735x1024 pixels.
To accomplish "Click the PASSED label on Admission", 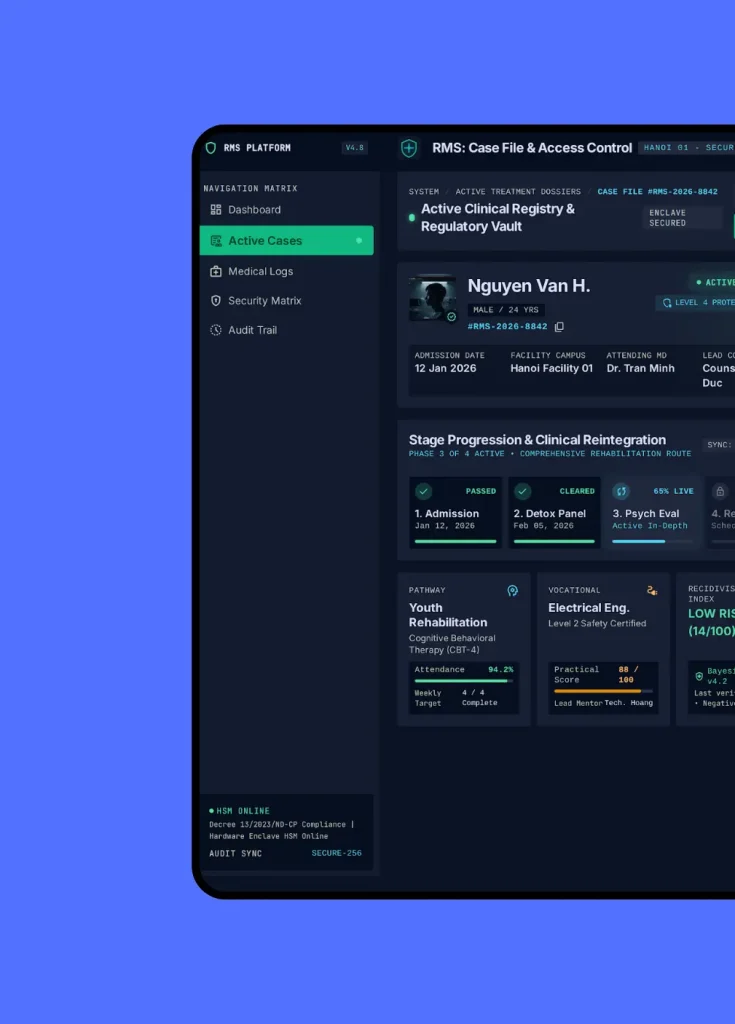I will [481, 491].
